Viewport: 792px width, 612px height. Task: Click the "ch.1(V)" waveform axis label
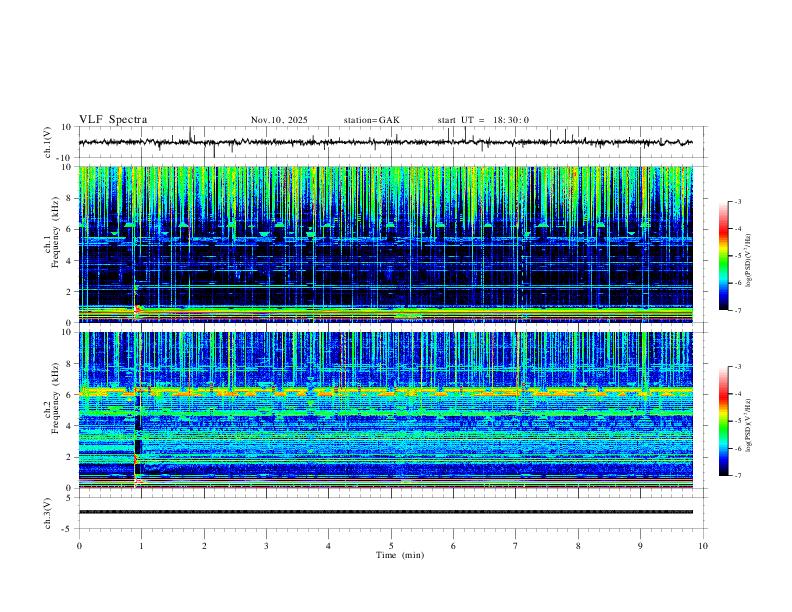pyautogui.click(x=48, y=142)
